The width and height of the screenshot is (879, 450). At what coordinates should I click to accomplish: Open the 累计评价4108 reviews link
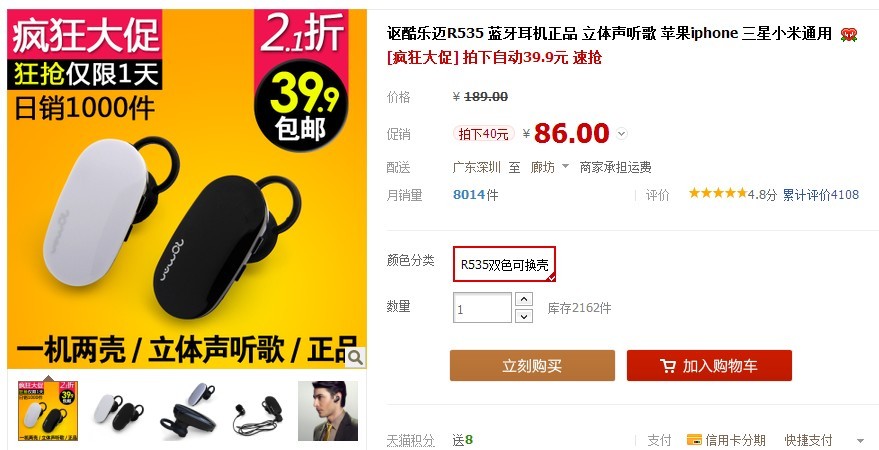pyautogui.click(x=821, y=194)
